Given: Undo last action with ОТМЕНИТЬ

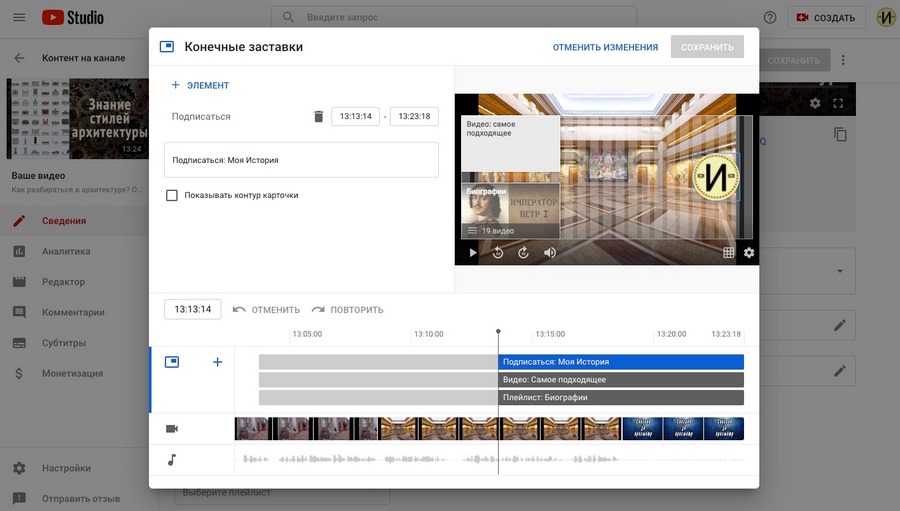Looking at the screenshot, I should [x=266, y=310].
